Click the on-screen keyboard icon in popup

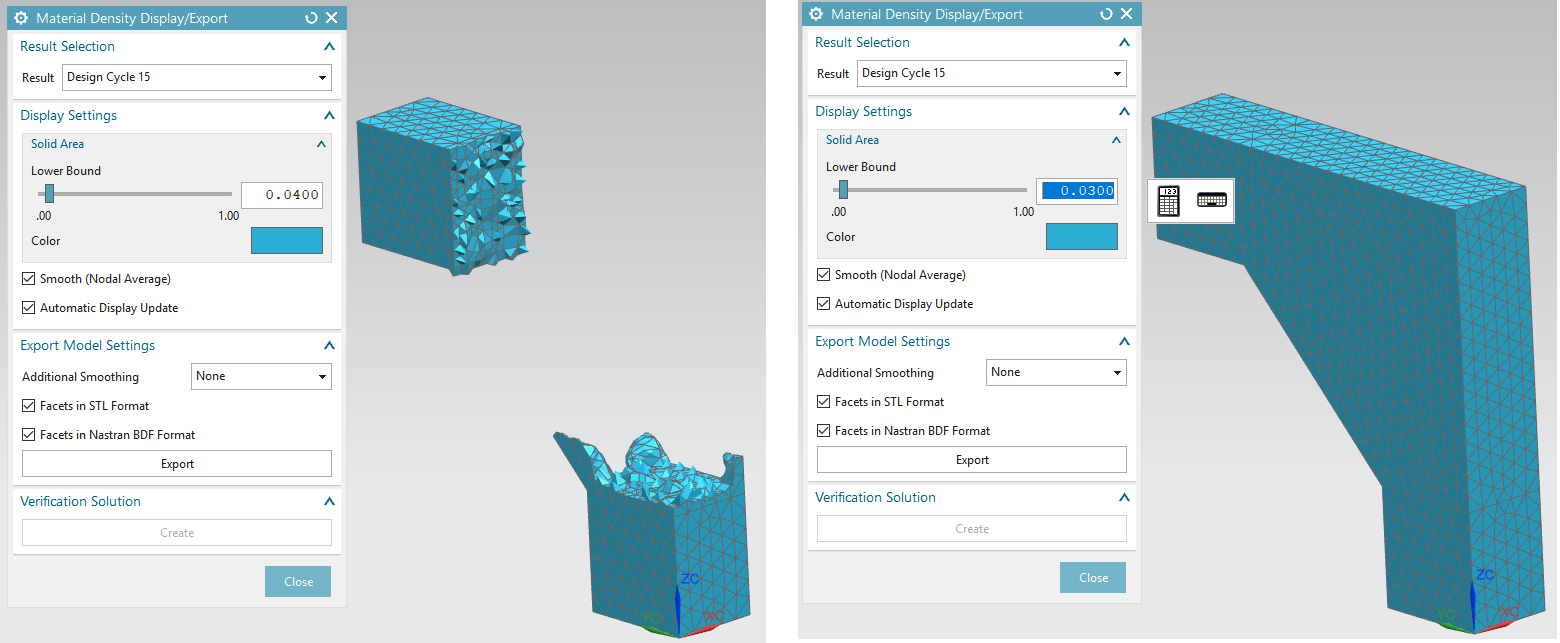pos(1211,200)
